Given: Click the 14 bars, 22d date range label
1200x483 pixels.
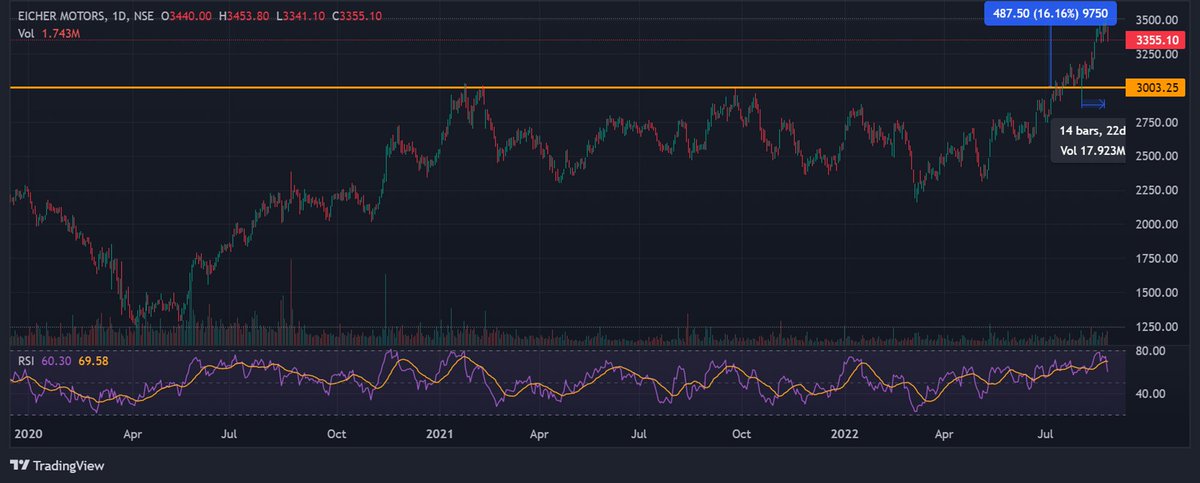Looking at the screenshot, I should (1094, 131).
